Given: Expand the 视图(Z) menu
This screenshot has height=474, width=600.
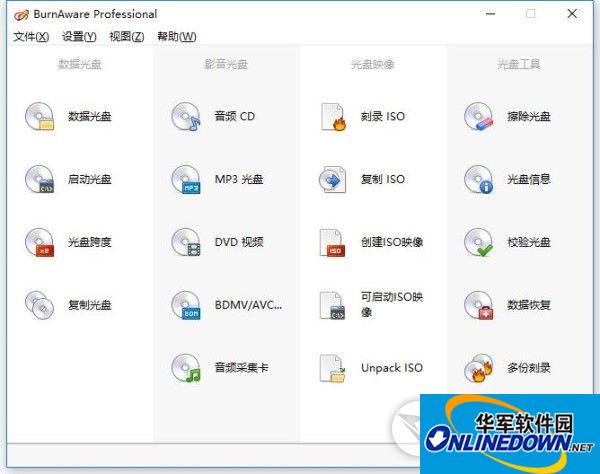Looking at the screenshot, I should click(127, 37).
